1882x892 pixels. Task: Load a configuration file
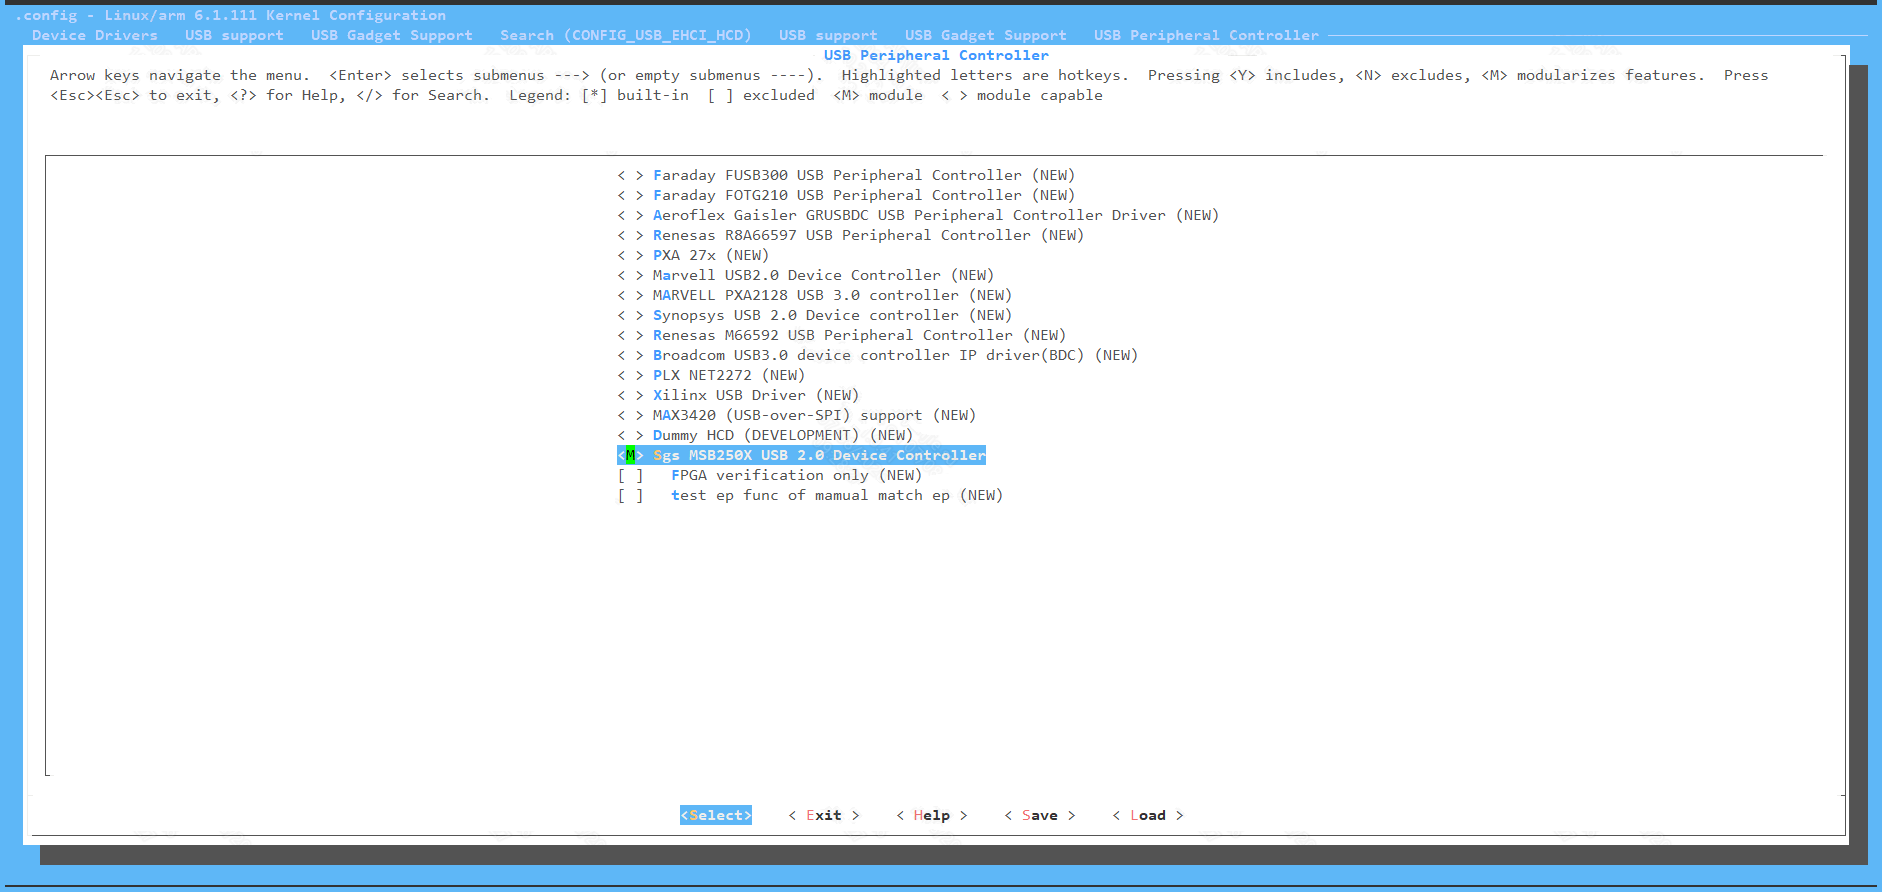(1148, 816)
